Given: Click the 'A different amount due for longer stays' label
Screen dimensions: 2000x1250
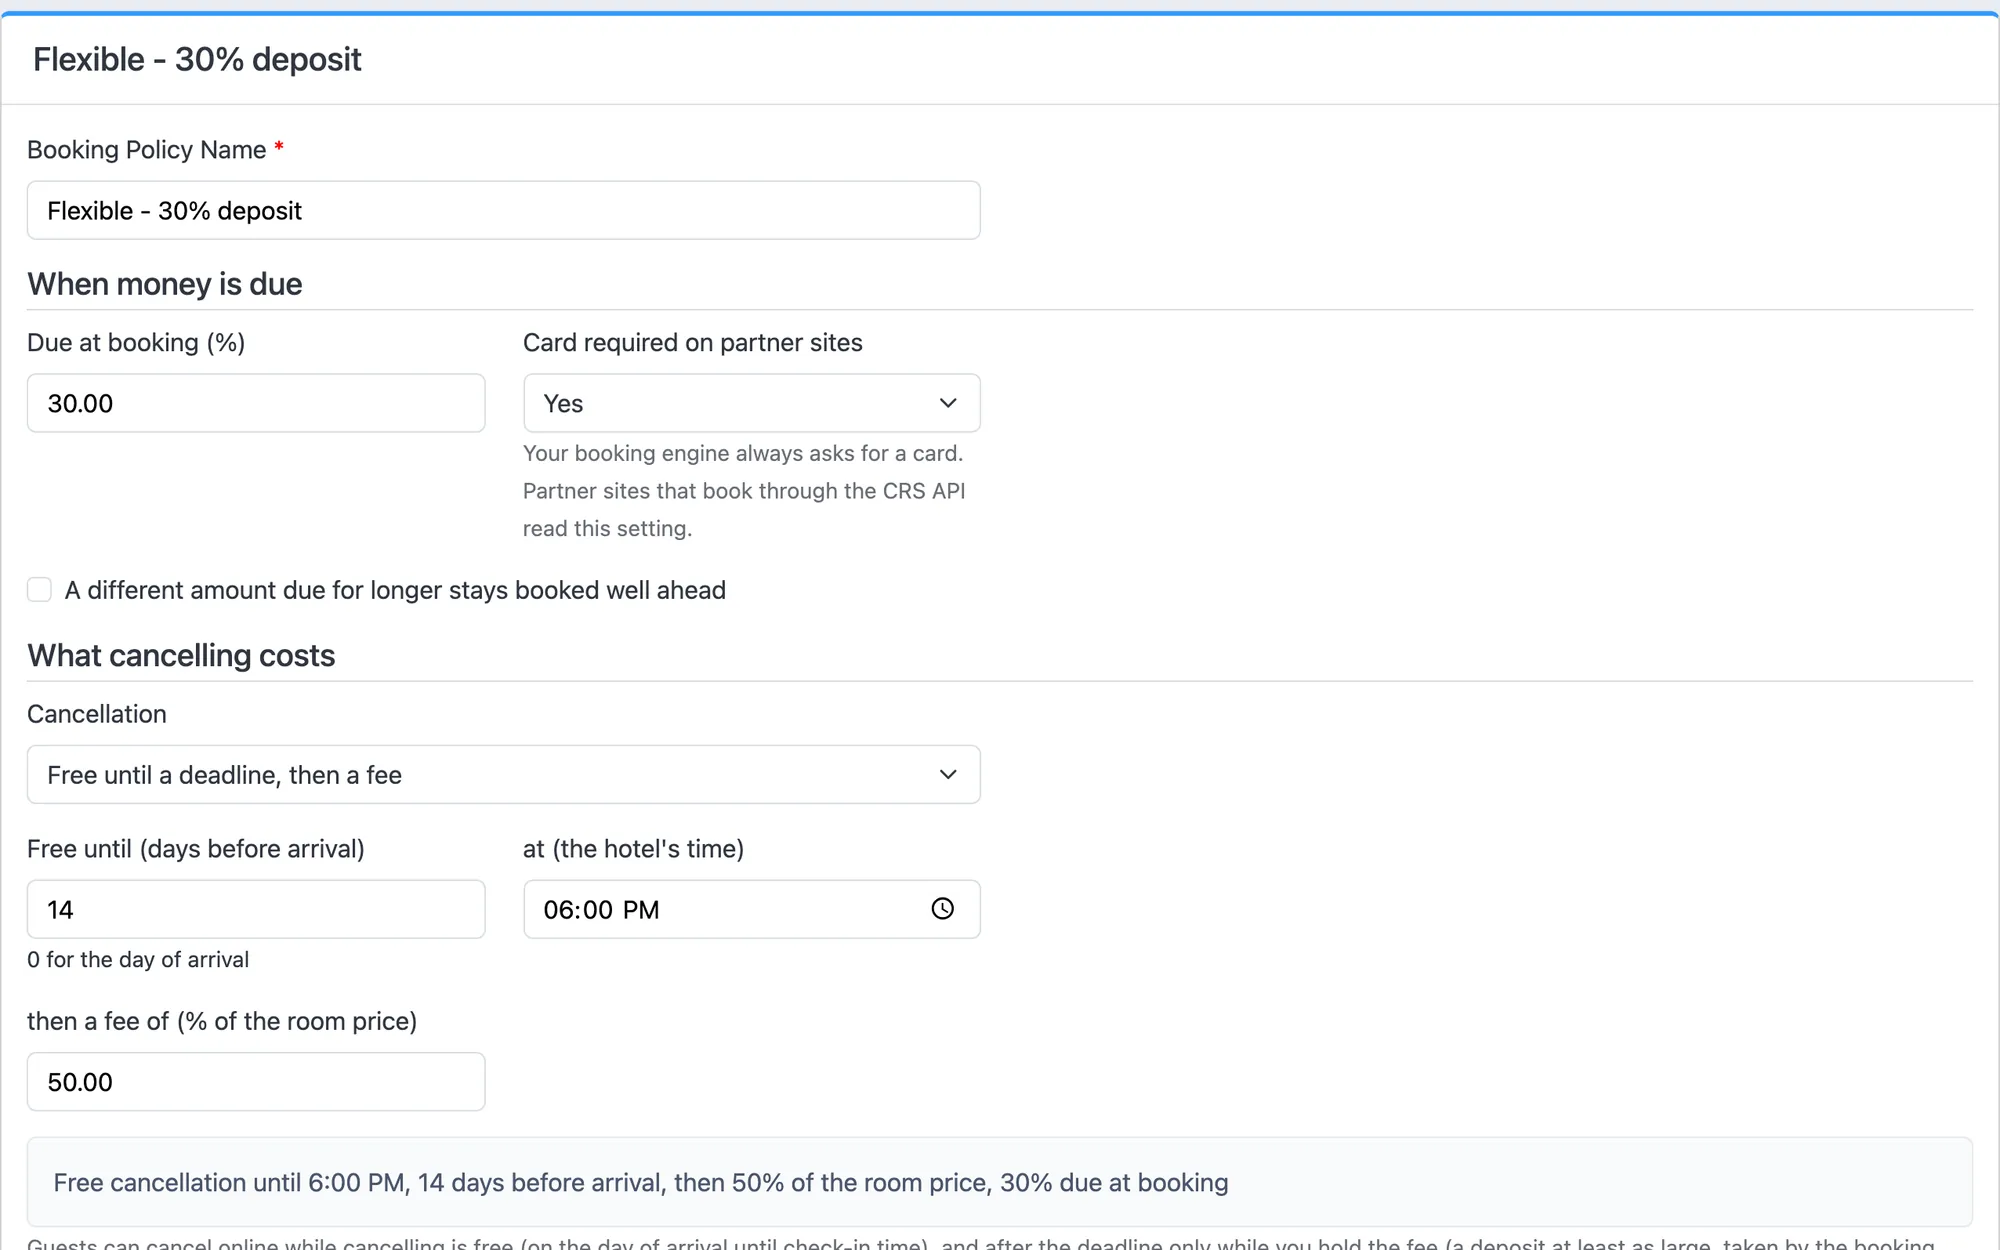Looking at the screenshot, I should (395, 590).
